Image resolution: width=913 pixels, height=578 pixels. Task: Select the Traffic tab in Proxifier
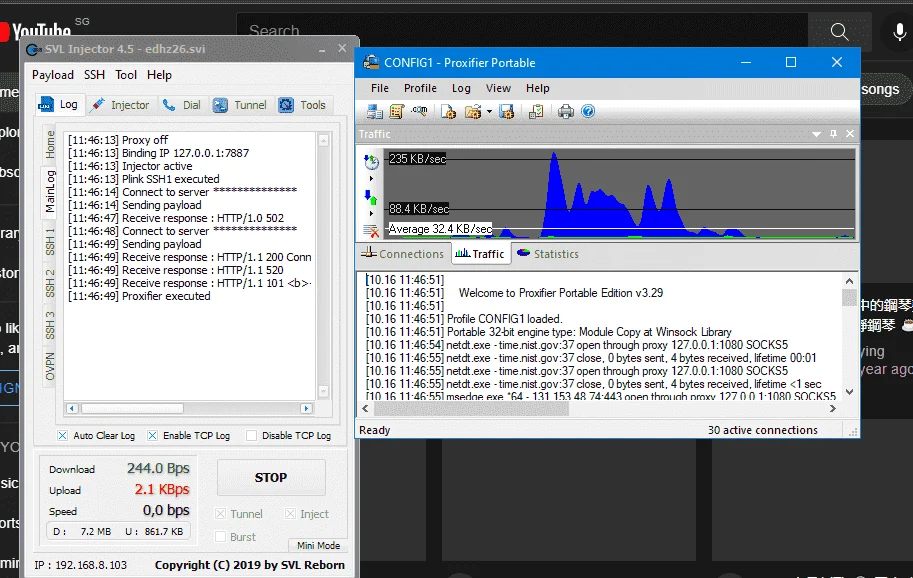pos(480,254)
